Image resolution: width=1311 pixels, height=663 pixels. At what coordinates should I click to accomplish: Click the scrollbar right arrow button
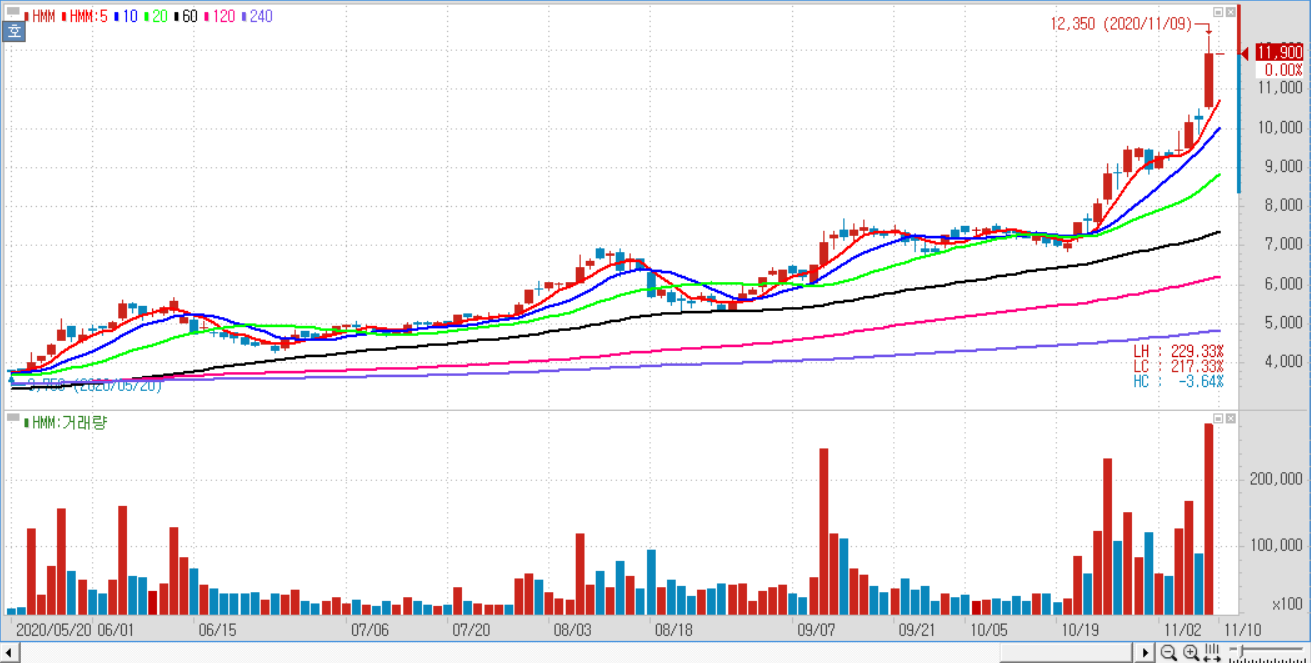tap(1147, 653)
